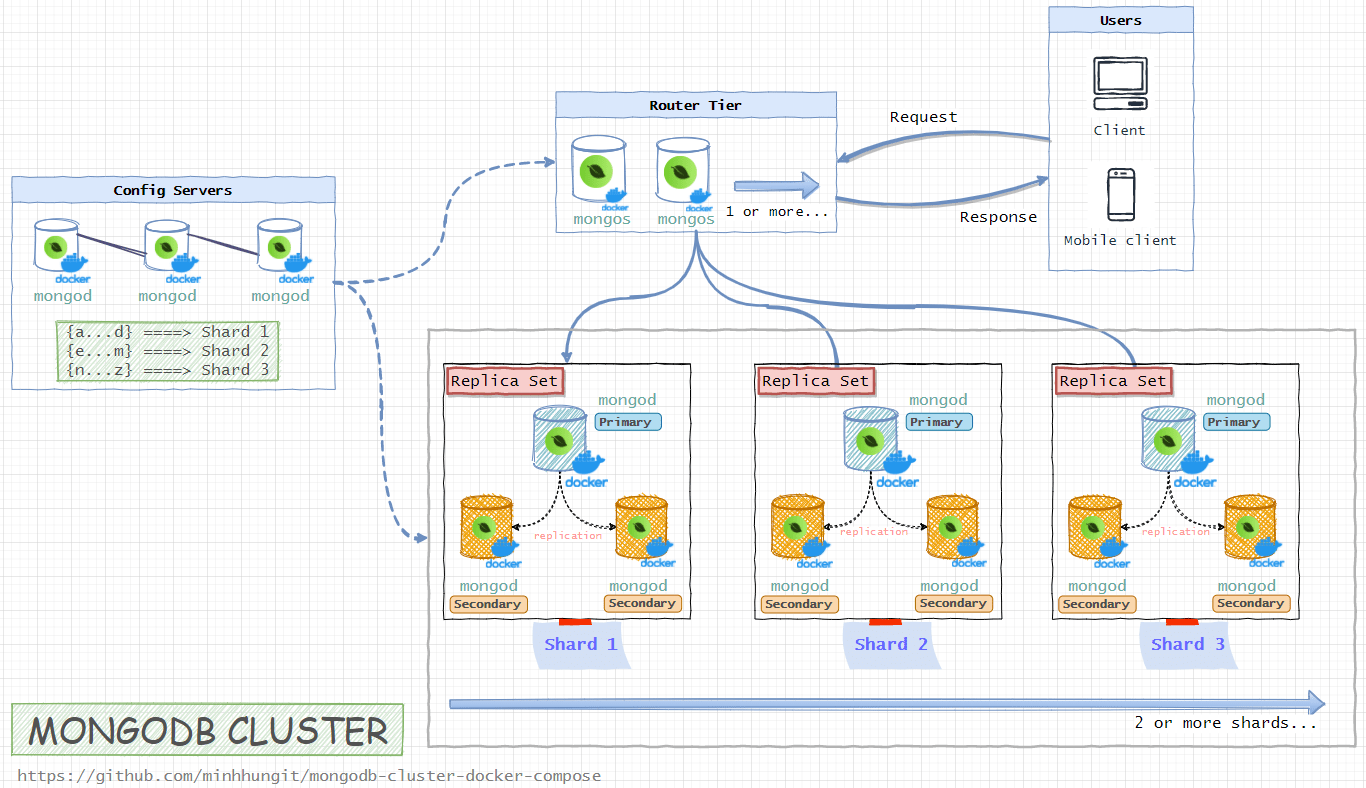The width and height of the screenshot is (1366, 788).
Task: Open the Config Servers panel header
Action: (172, 190)
